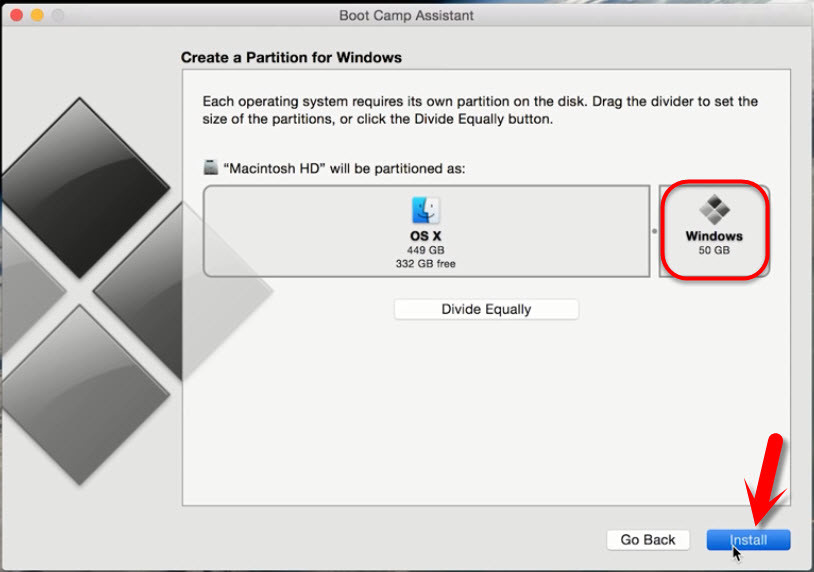Select the OS X partition label
The width and height of the screenshot is (814, 572).
pos(426,236)
